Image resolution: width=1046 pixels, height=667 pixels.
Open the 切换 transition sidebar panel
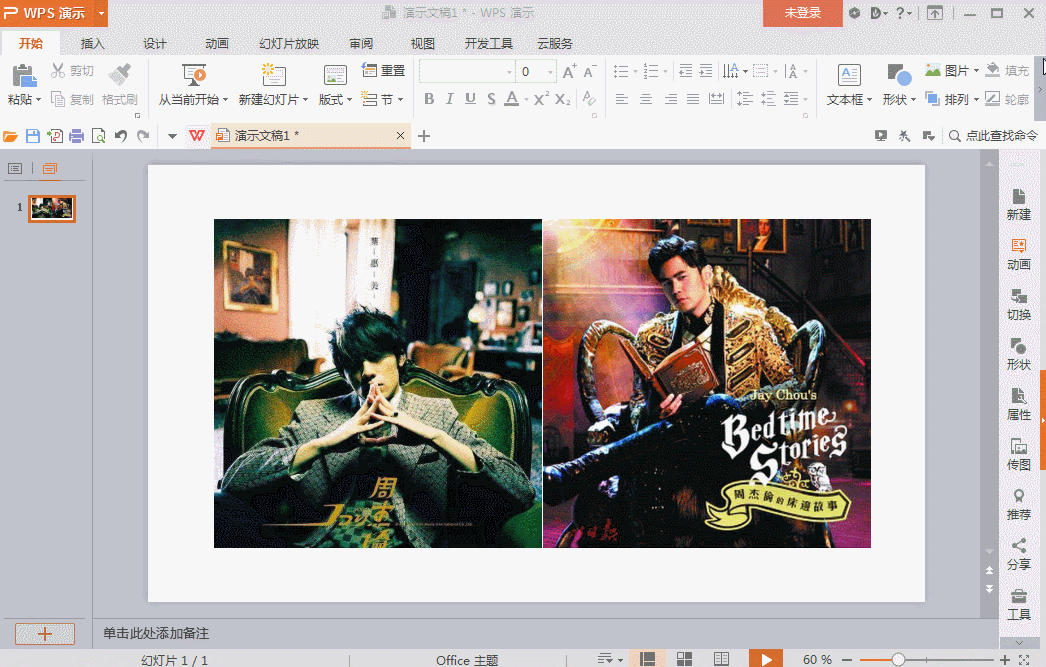(x=1019, y=304)
